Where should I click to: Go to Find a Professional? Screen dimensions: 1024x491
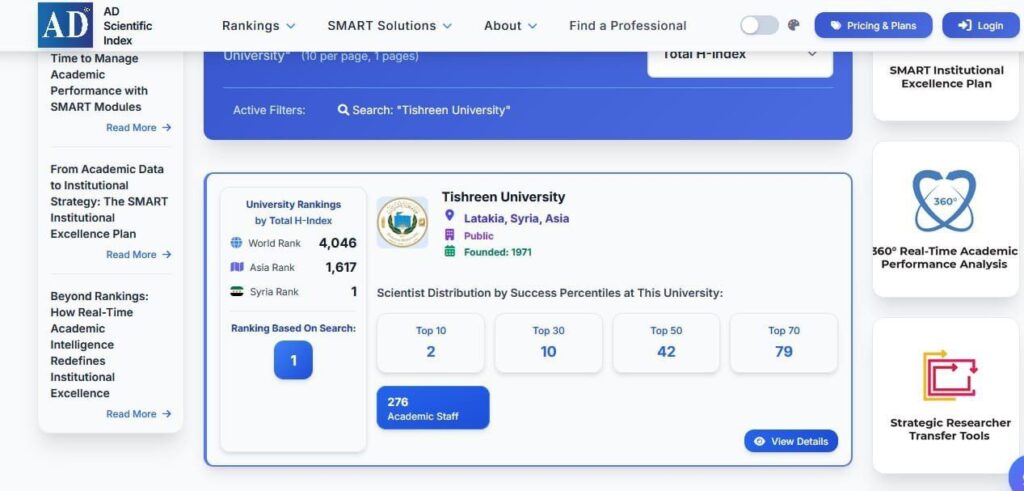point(627,26)
